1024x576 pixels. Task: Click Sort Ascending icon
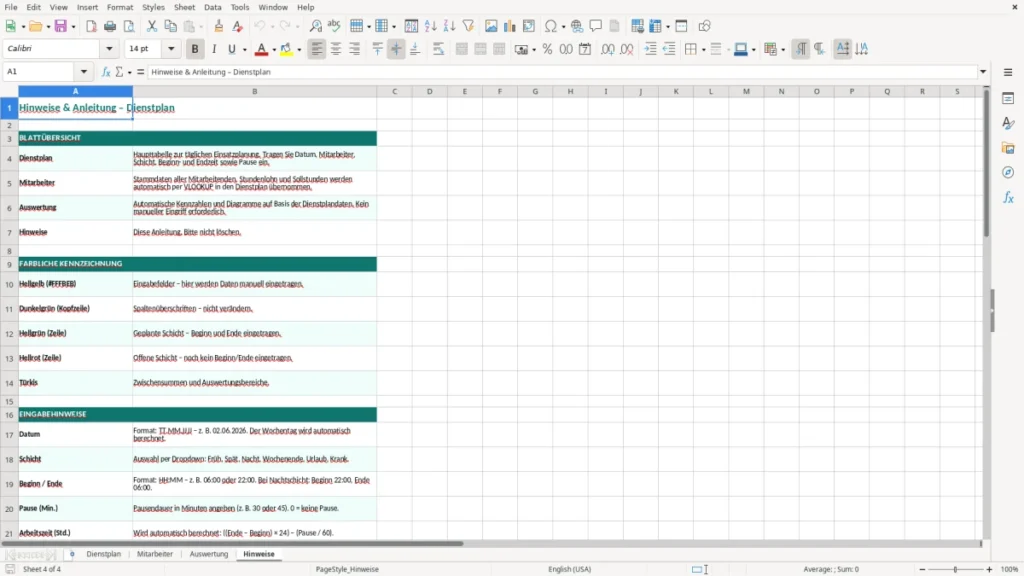coord(430,26)
